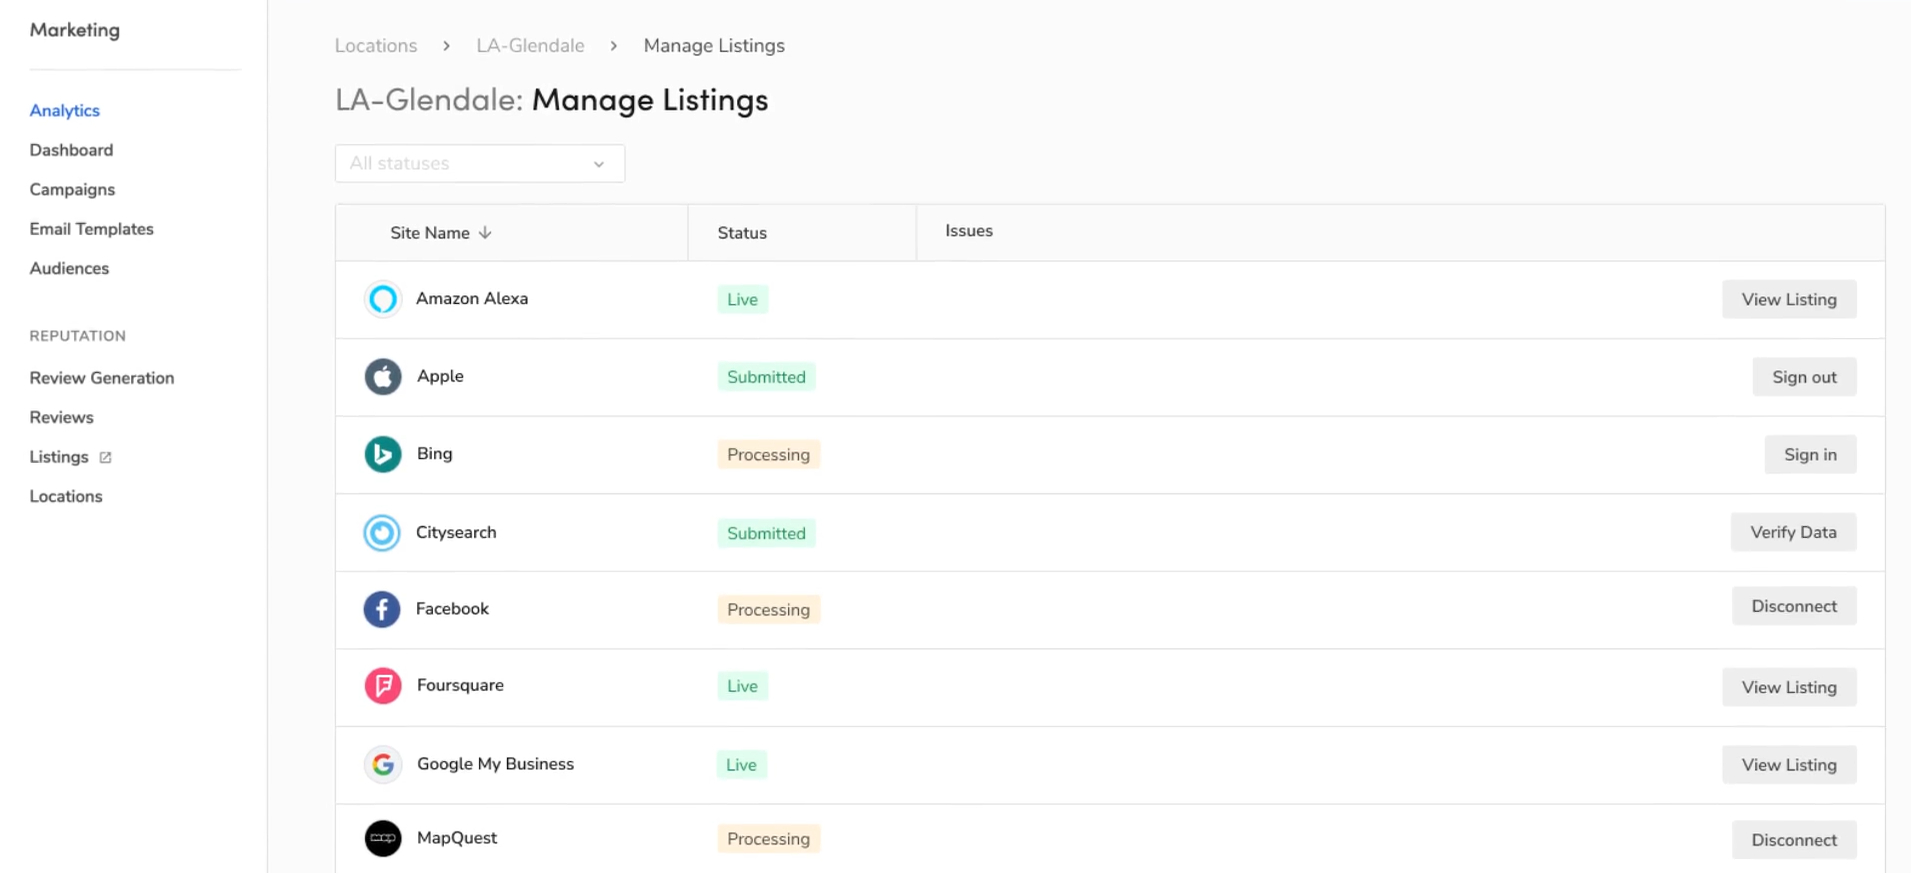The height and width of the screenshot is (873, 1911).
Task: Click the Live badge for Google My Business
Action: (741, 765)
